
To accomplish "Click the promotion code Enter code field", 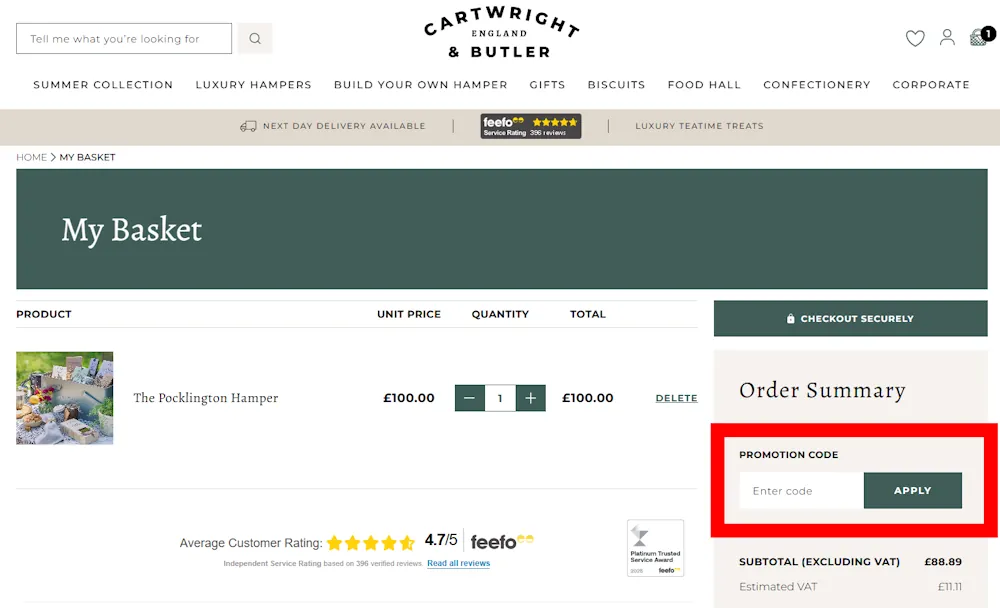I will (x=802, y=491).
